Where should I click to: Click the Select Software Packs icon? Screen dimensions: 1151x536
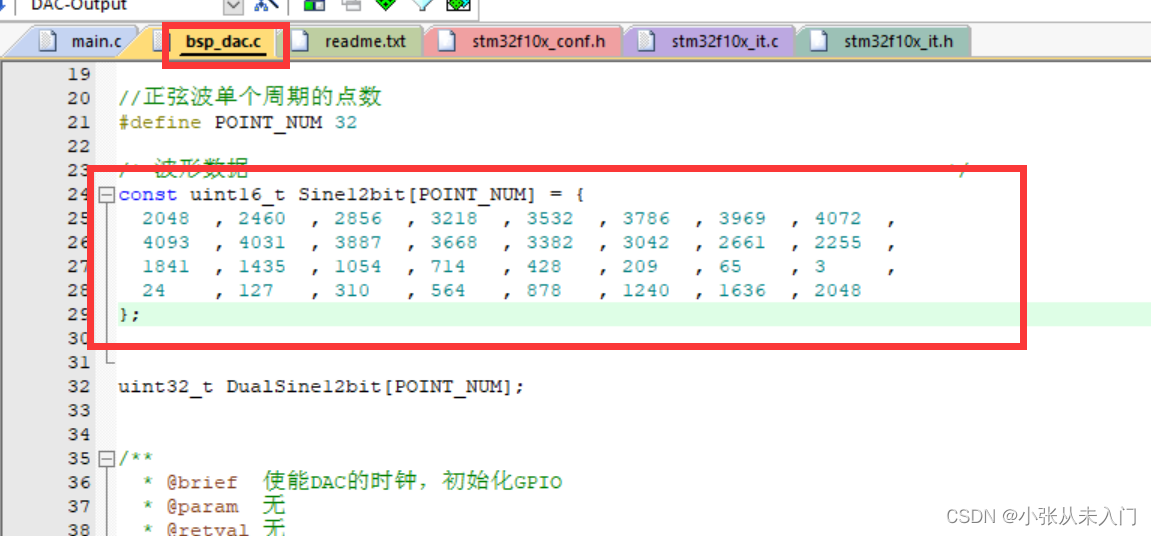pyautogui.click(x=422, y=5)
